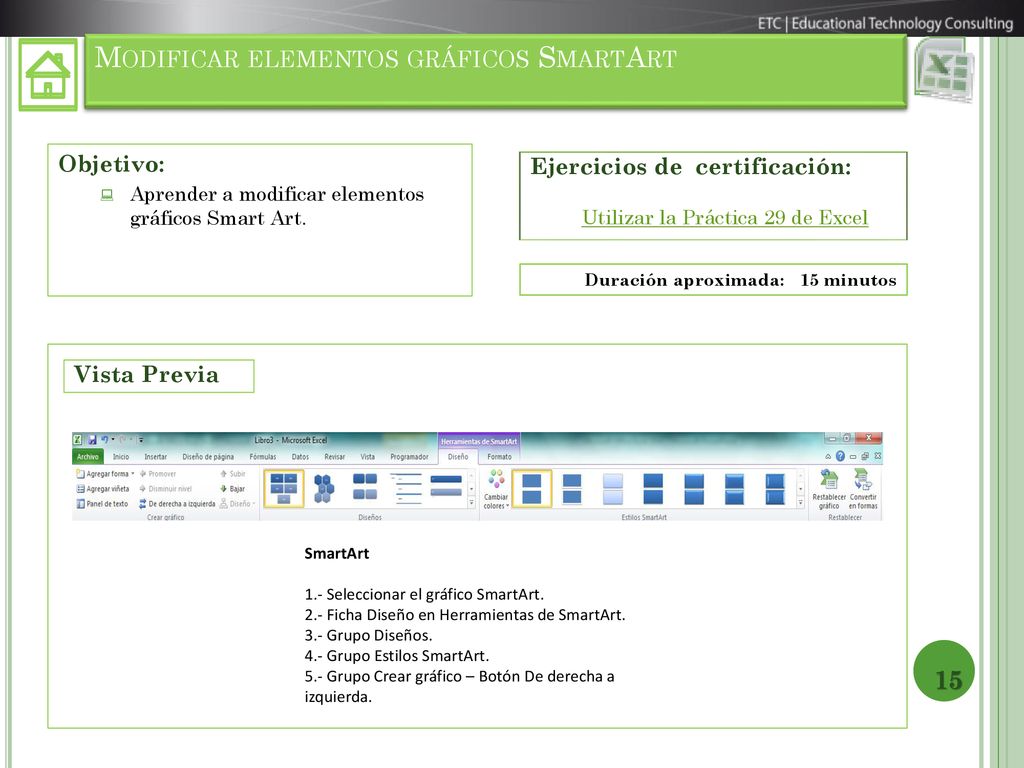Expand the Diseños gallery More arrow
The image size is (1024, 768).
click(472, 504)
